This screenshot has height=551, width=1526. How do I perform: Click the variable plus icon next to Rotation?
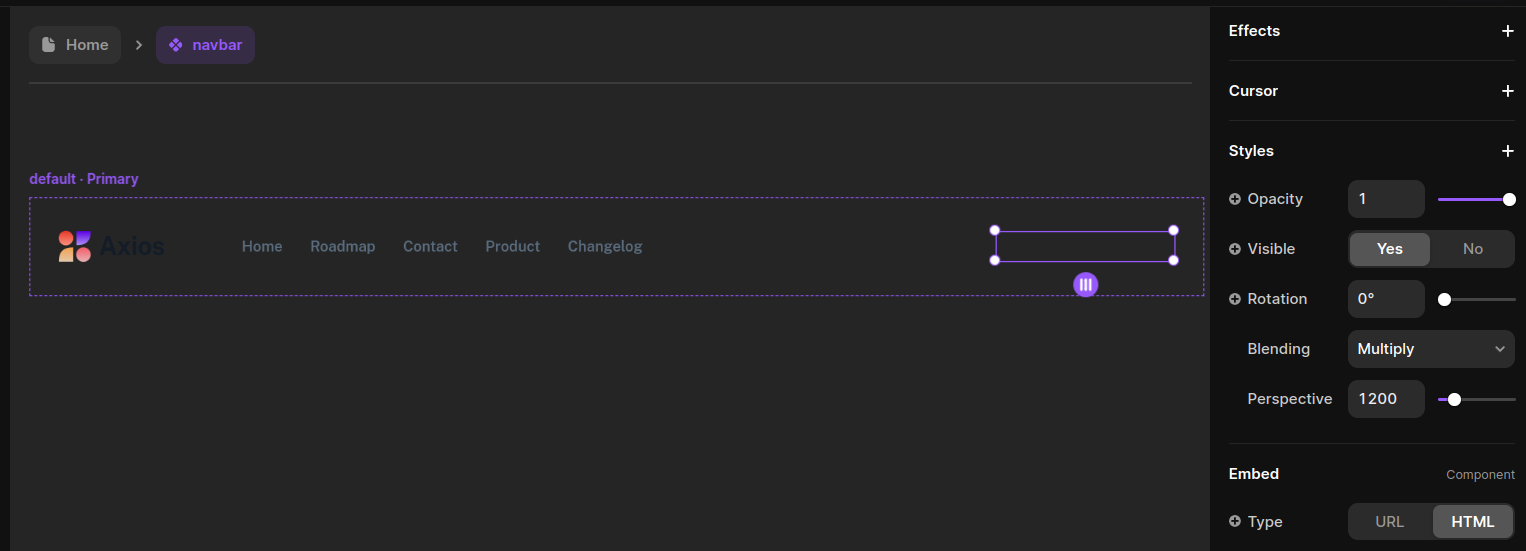pyautogui.click(x=1235, y=299)
